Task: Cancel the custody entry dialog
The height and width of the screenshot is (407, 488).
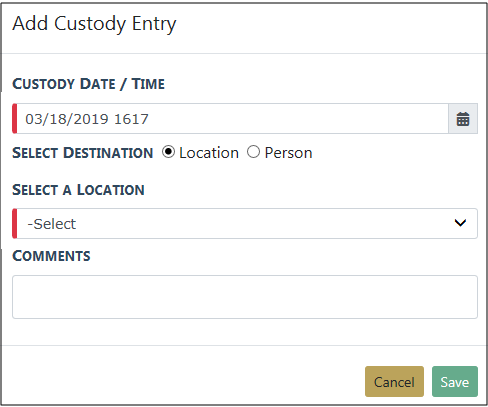Action: pos(394,382)
